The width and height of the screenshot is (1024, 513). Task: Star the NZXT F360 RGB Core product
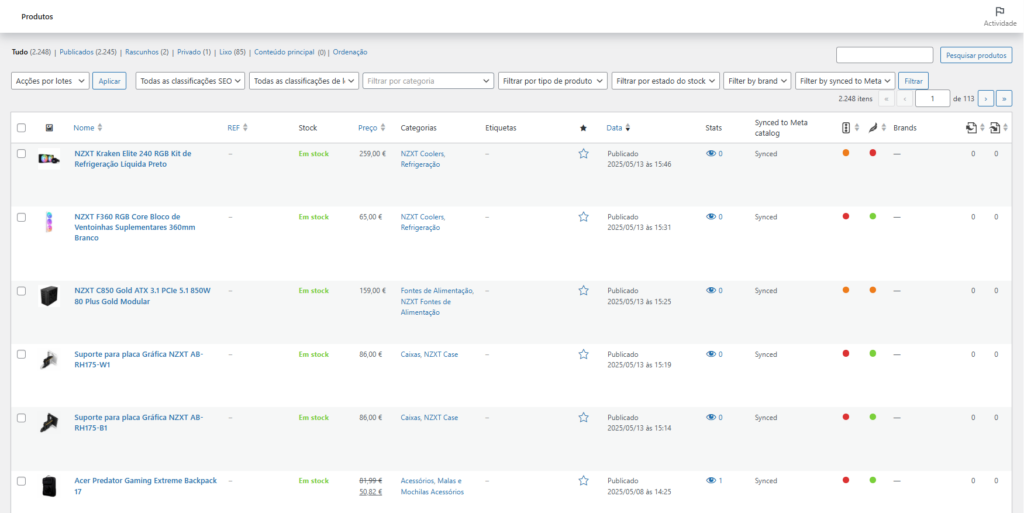tap(583, 217)
